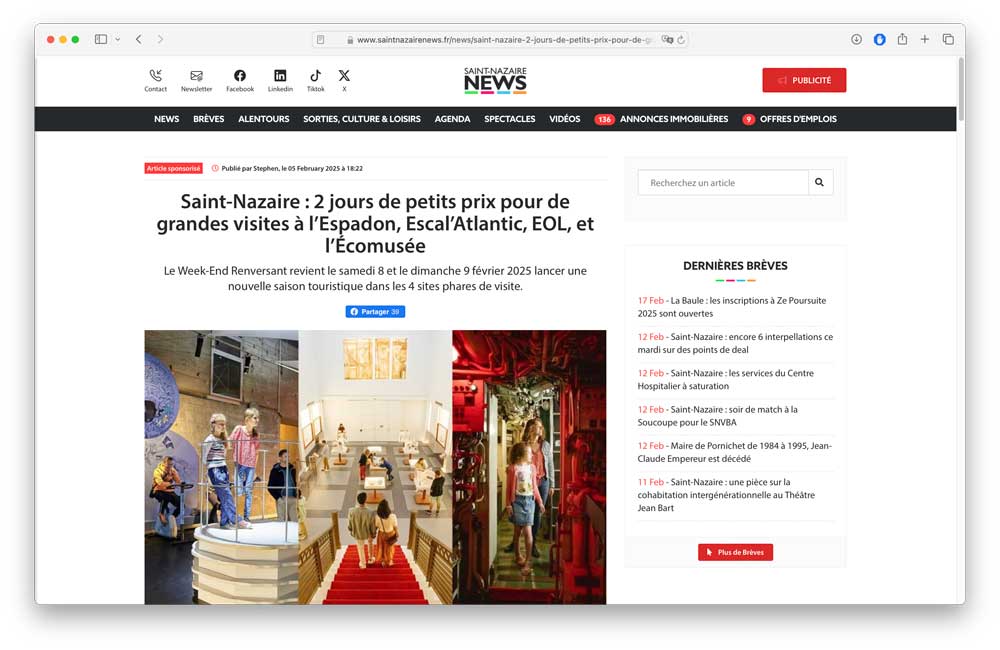
Task: Open the Facebook page icon
Action: tap(240, 77)
